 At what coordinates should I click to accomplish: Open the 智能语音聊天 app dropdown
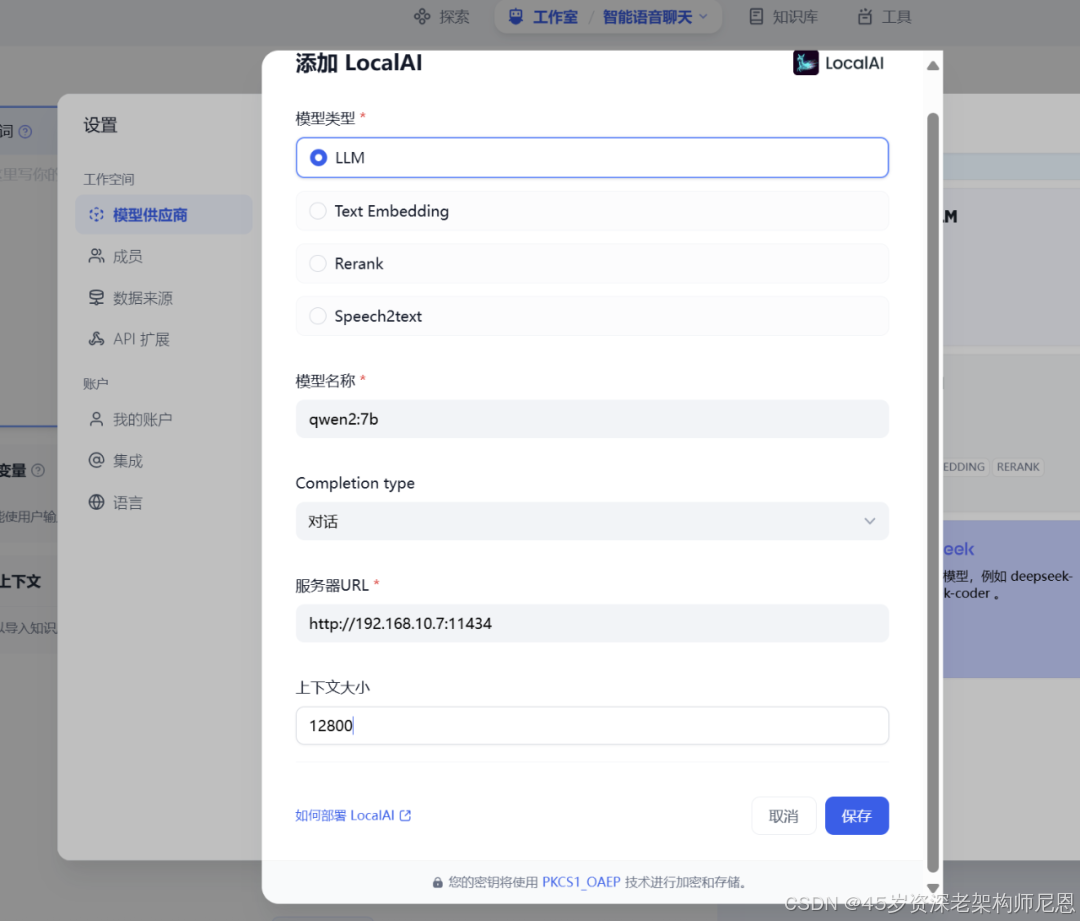[655, 17]
